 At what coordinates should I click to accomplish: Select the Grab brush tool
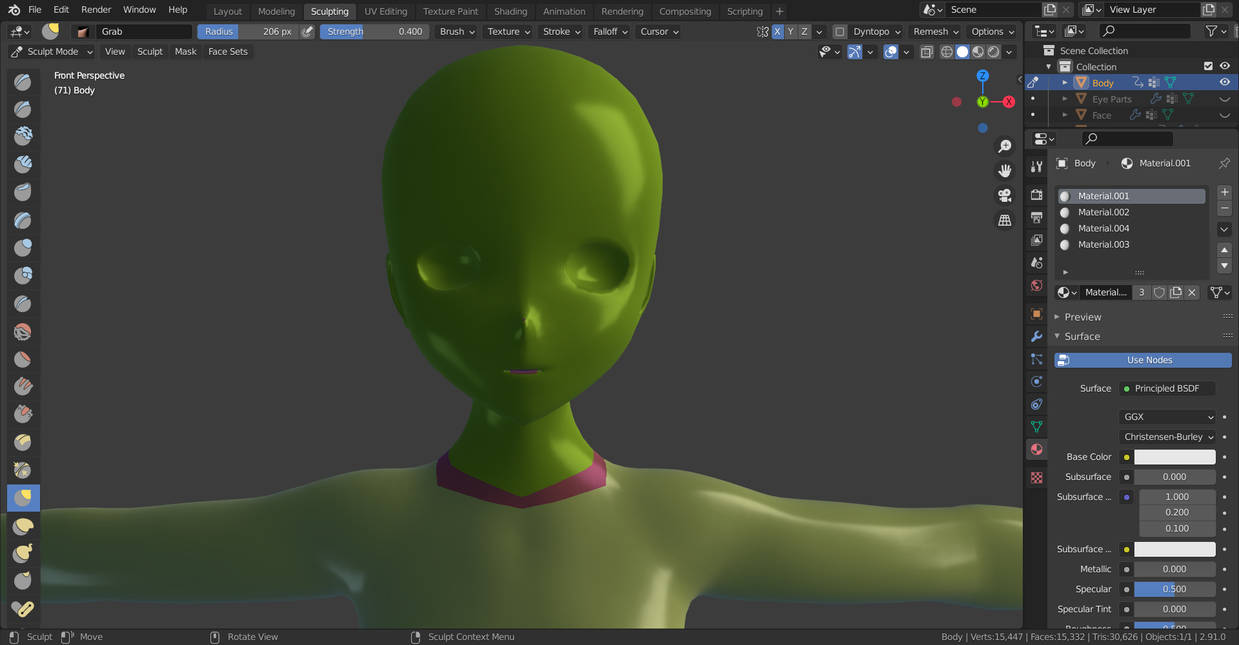[x=23, y=497]
